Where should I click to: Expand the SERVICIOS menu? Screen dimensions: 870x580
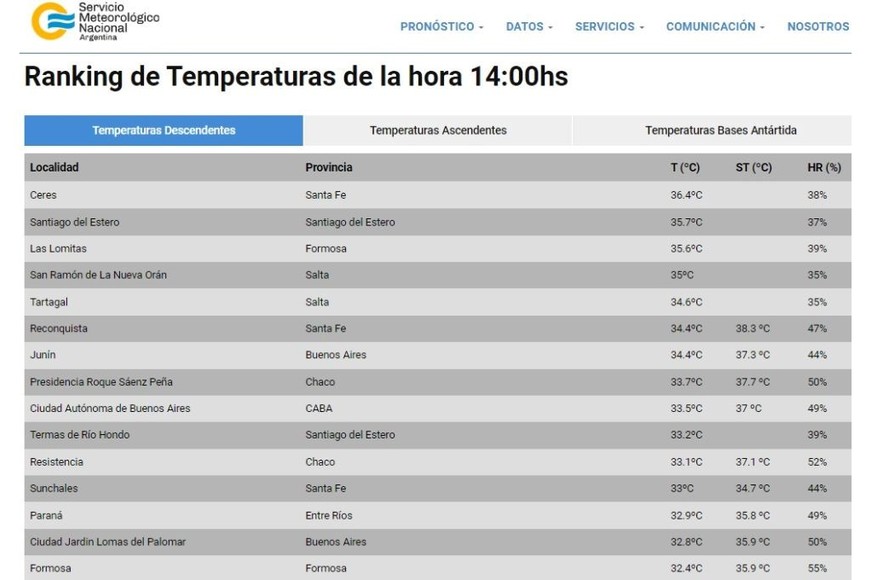609,27
